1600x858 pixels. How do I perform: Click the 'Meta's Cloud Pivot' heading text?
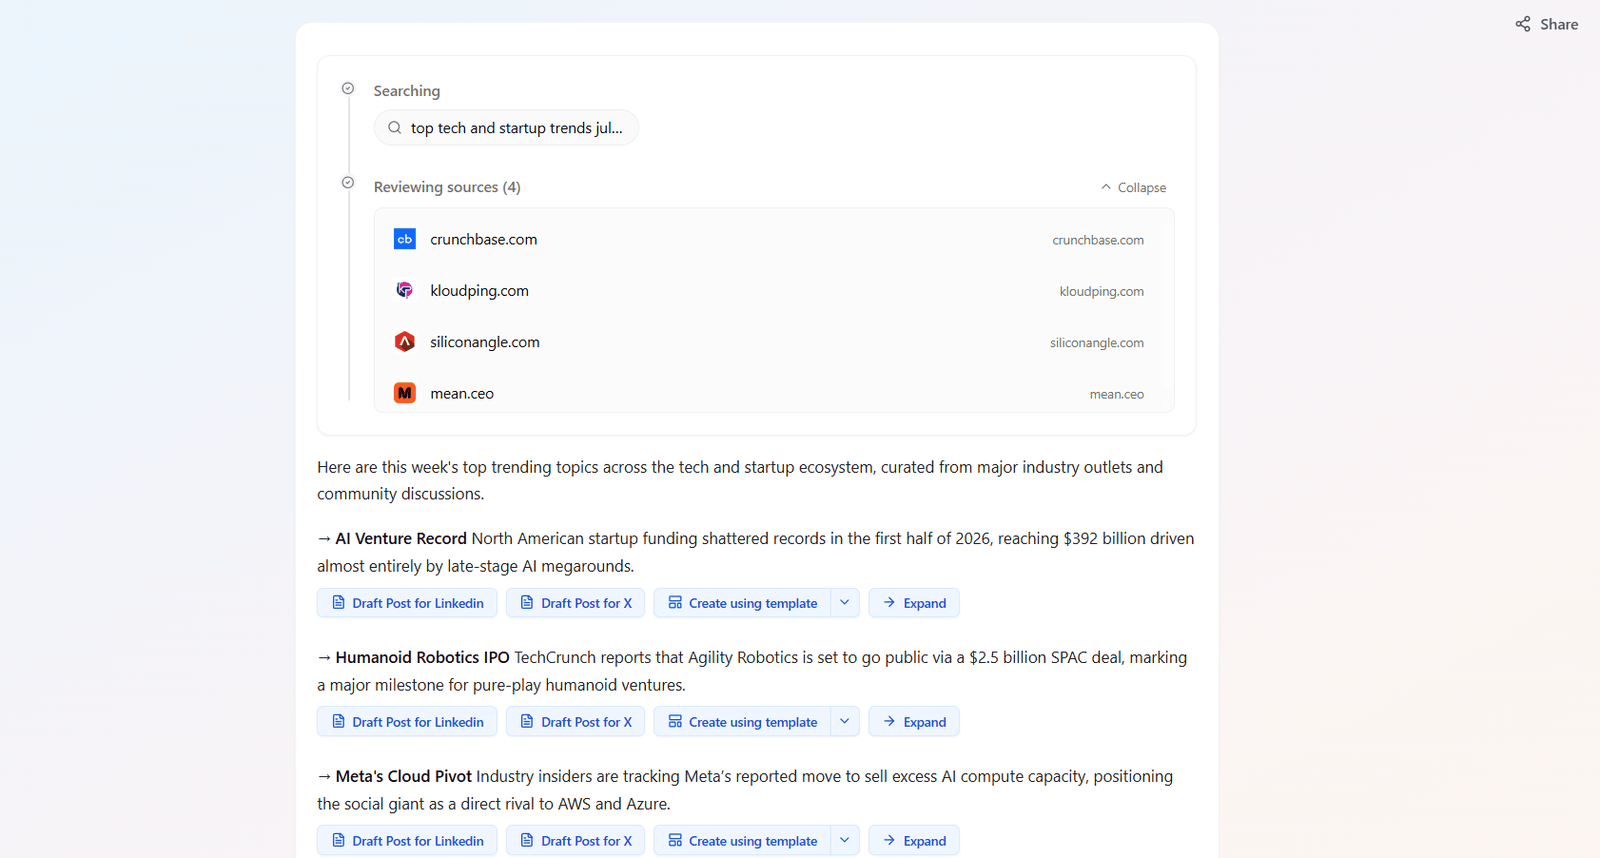pyautogui.click(x=403, y=777)
